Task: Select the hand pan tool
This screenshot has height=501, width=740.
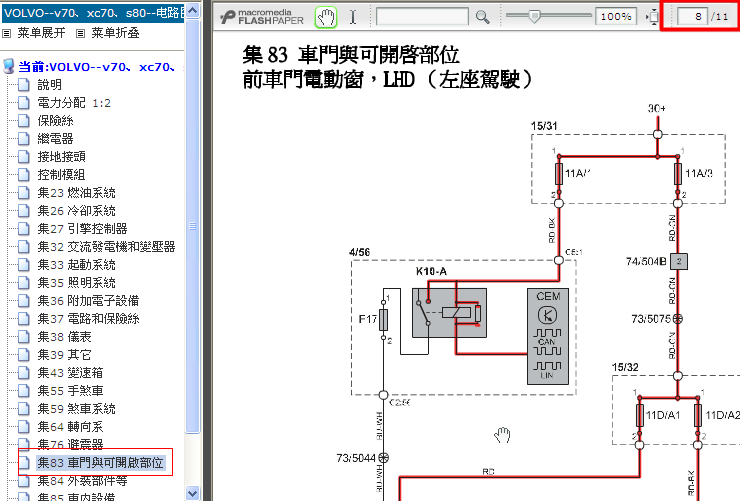Action: [326, 17]
